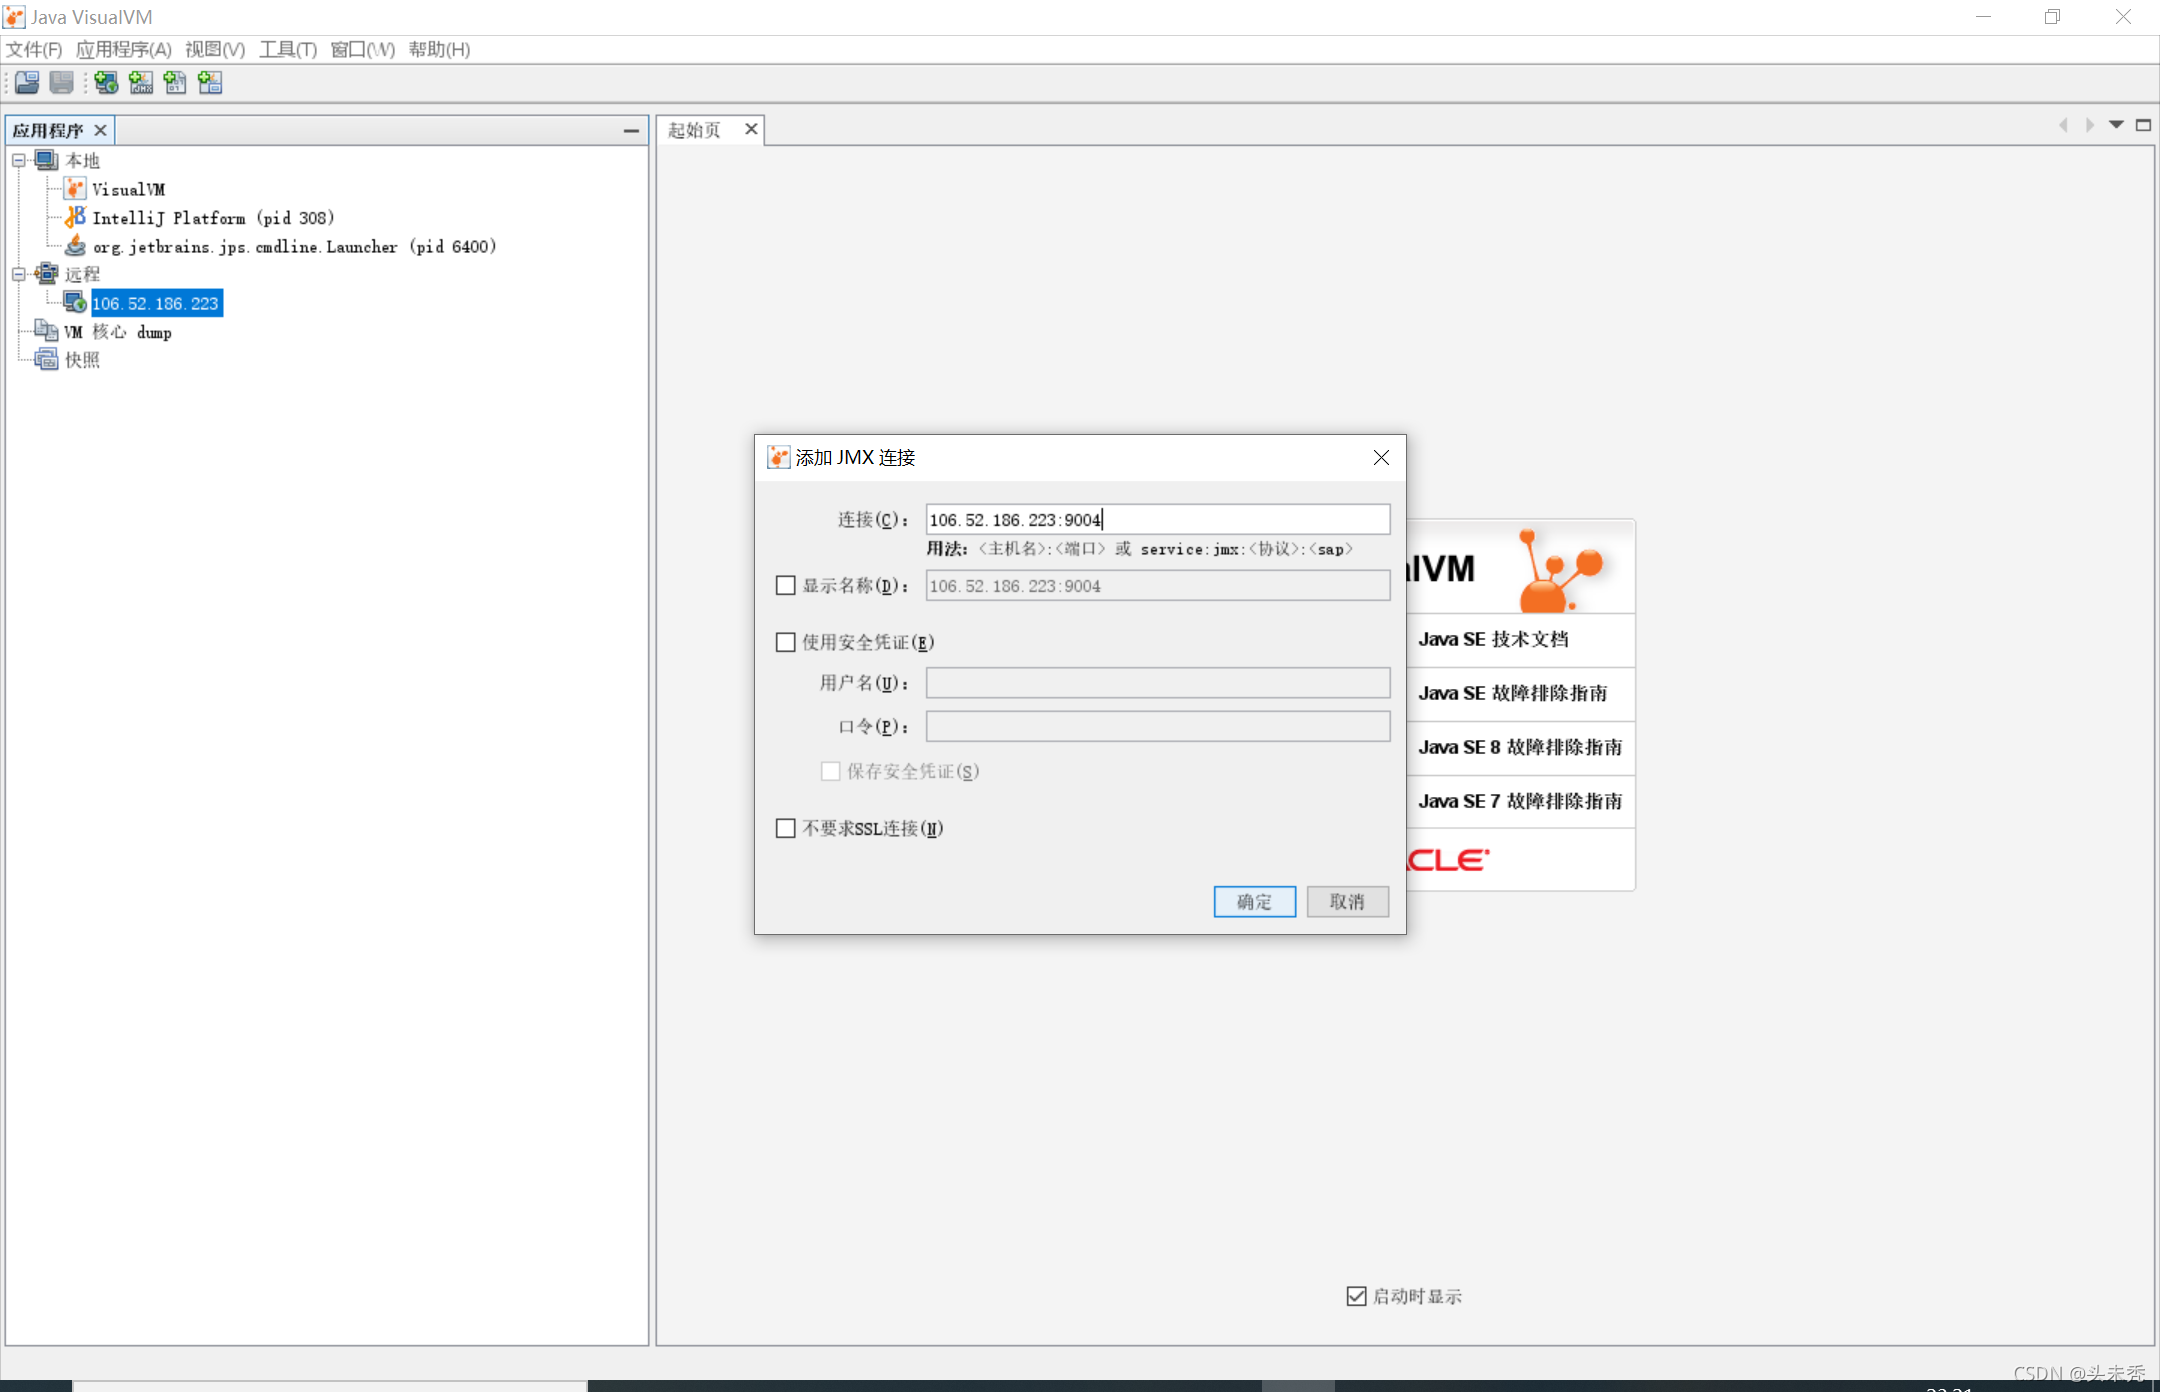This screenshot has width=2160, height=1392.
Task: Toggle the 显示名称 checkbox
Action: click(786, 586)
